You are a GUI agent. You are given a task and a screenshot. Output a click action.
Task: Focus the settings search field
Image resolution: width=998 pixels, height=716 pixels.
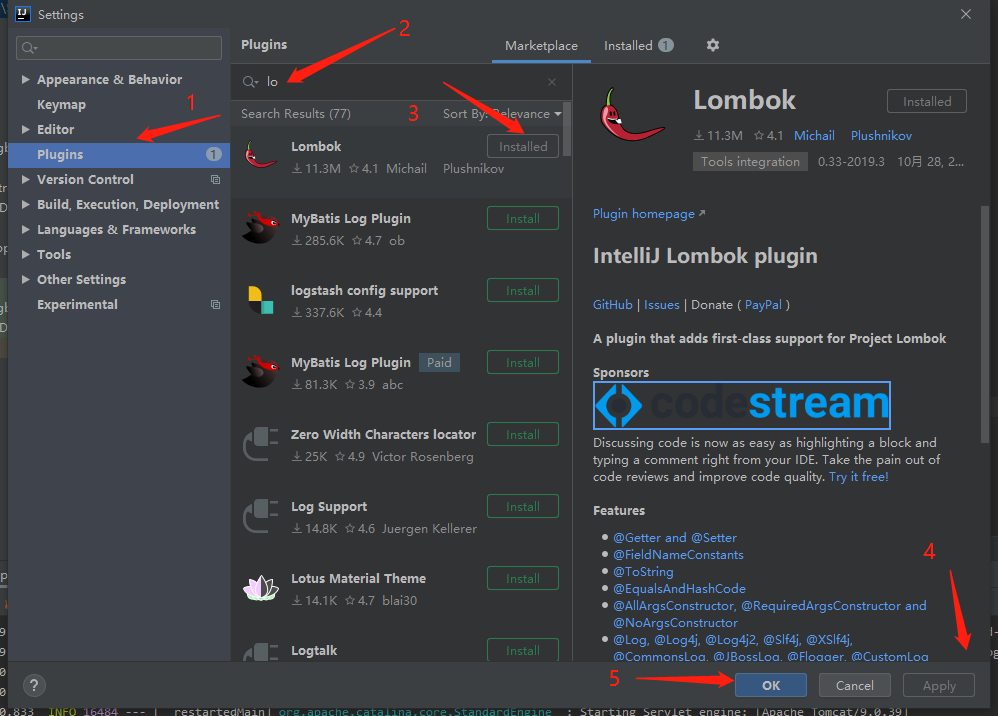(x=119, y=48)
